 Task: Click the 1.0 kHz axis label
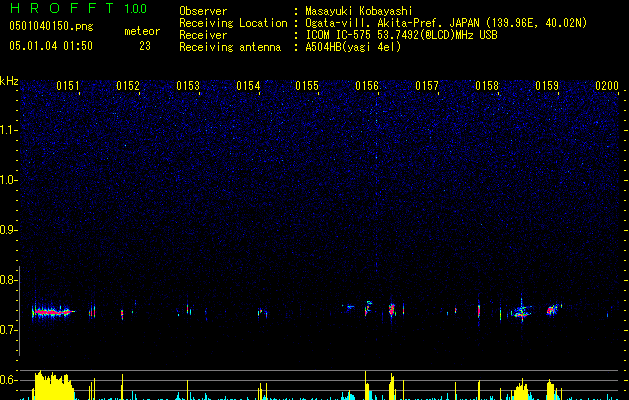(9, 180)
